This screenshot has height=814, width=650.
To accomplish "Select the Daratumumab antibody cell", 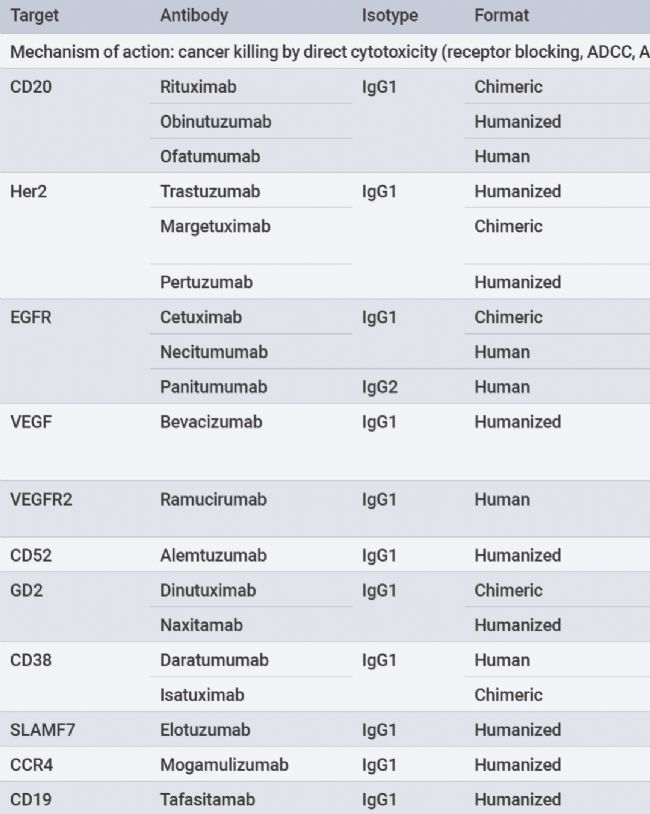I will click(214, 661).
